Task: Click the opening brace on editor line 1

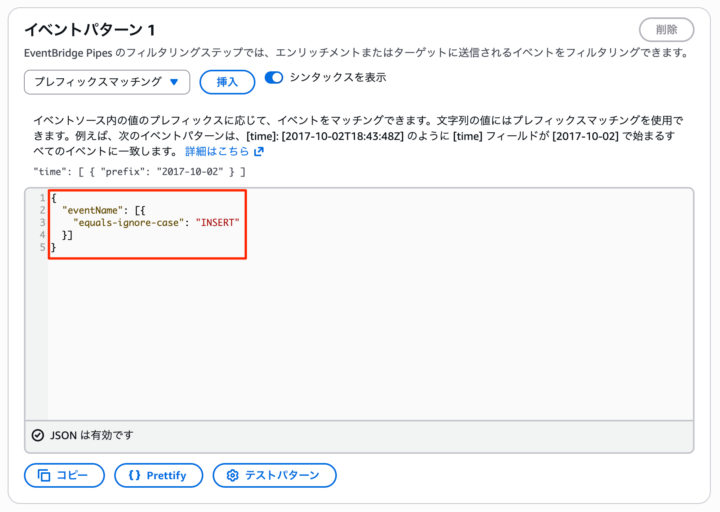Action: click(x=53, y=197)
